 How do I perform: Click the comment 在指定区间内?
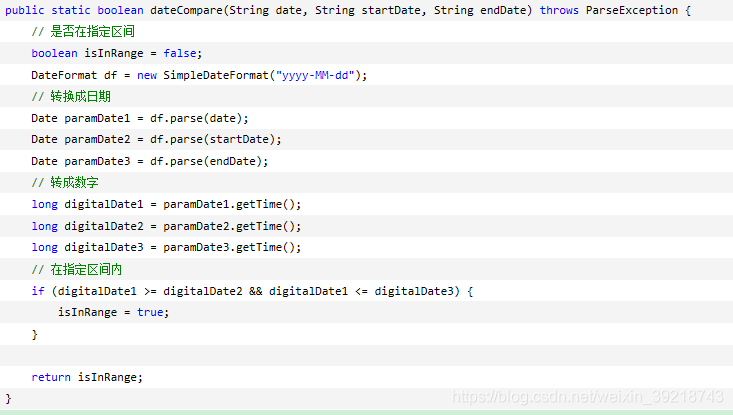pos(77,269)
